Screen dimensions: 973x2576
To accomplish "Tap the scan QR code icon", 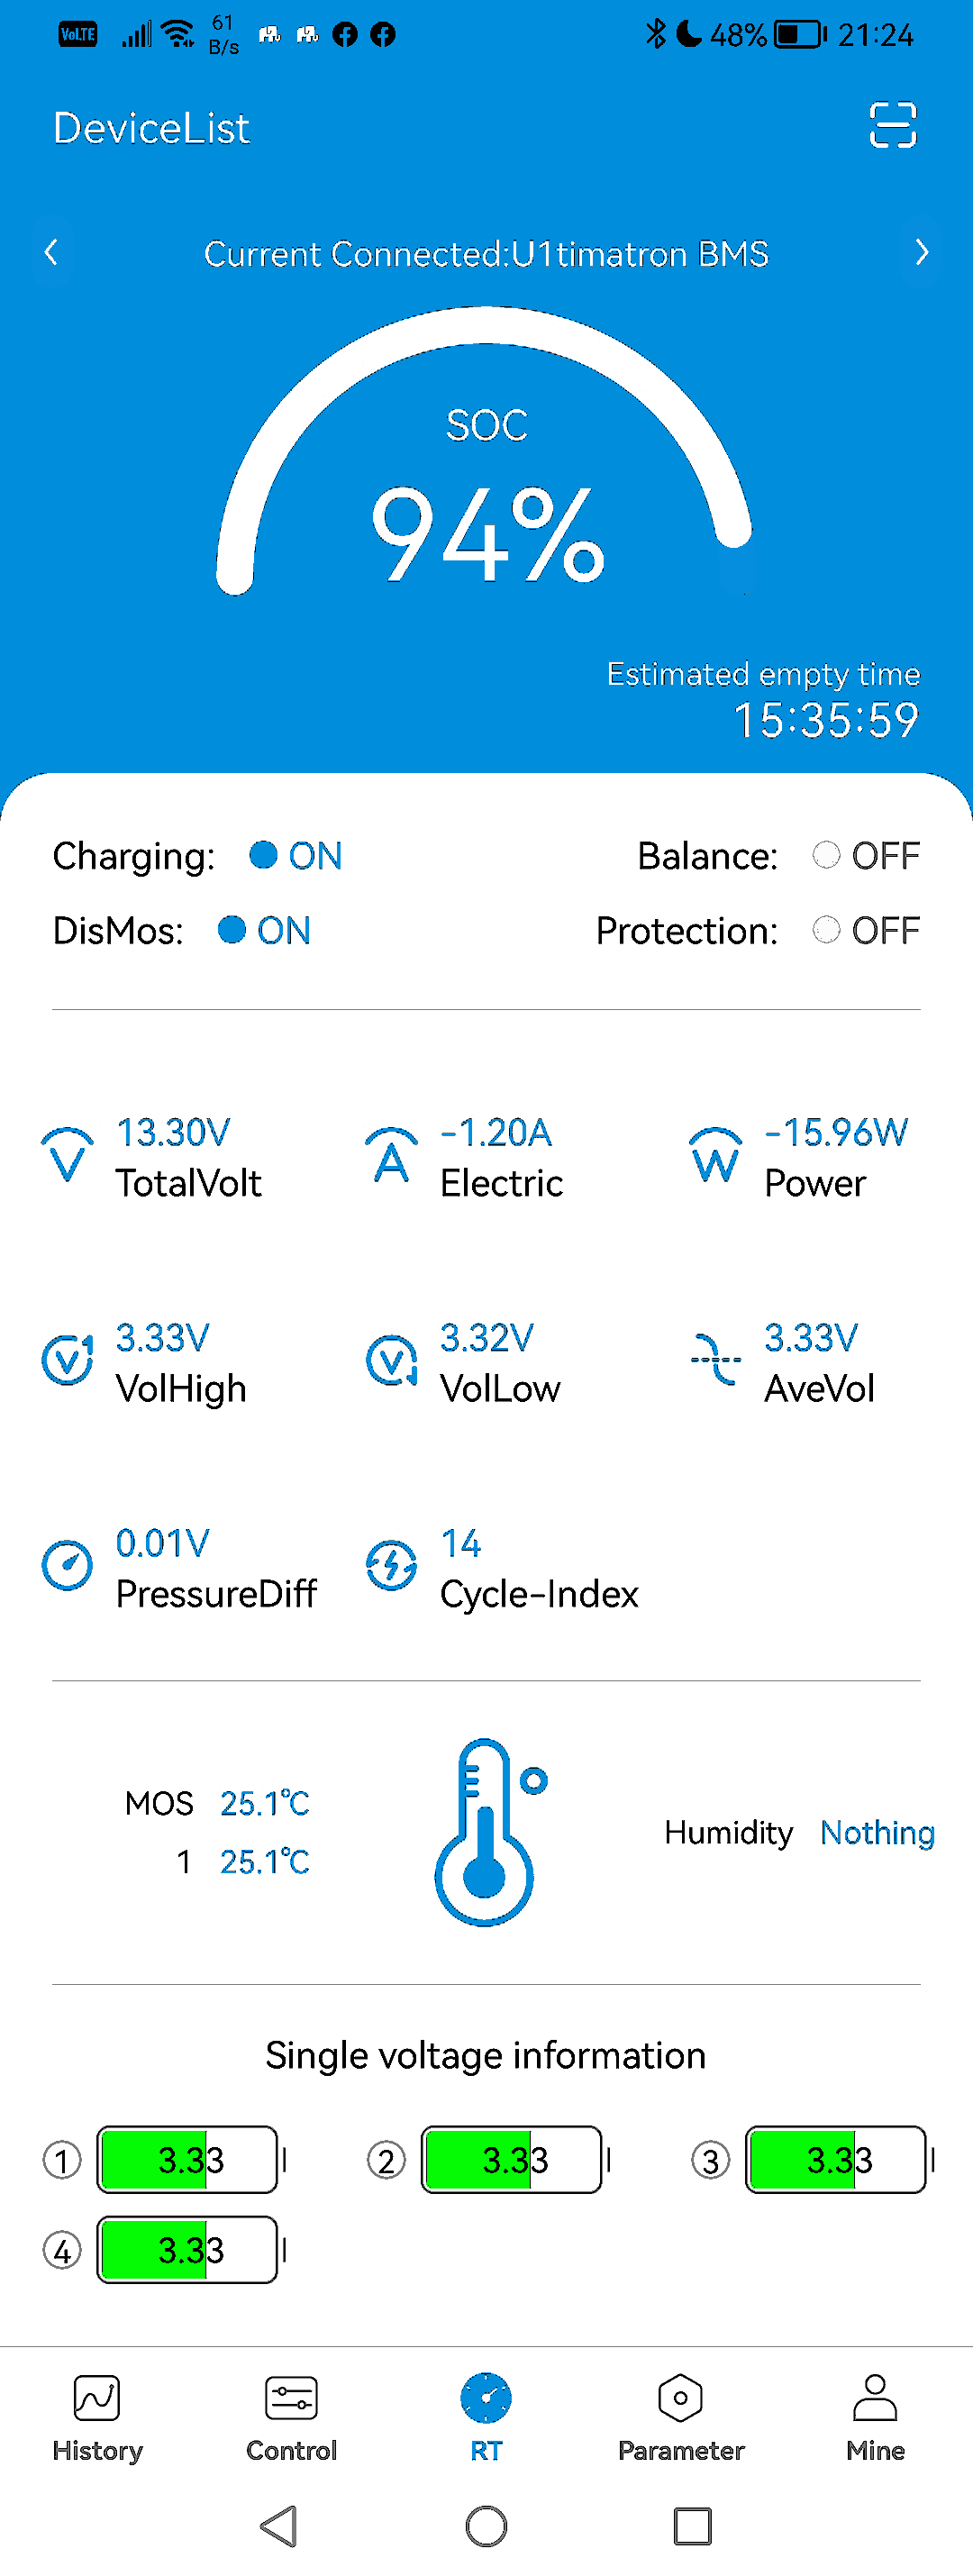I will pos(892,126).
